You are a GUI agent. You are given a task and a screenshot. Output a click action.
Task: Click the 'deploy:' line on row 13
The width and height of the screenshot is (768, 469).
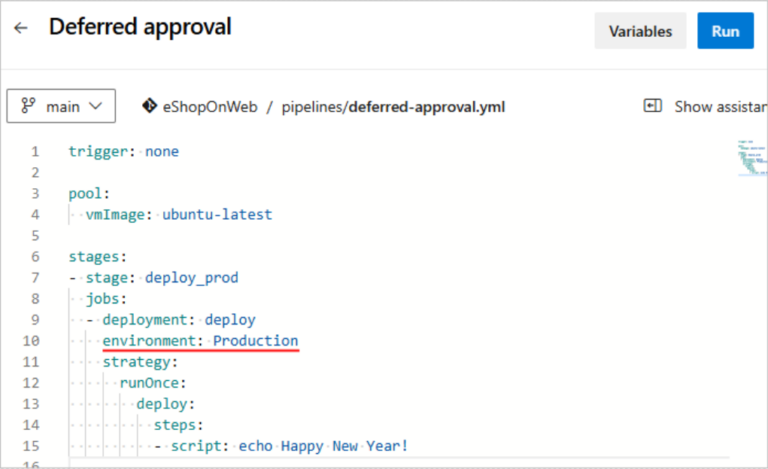point(166,404)
